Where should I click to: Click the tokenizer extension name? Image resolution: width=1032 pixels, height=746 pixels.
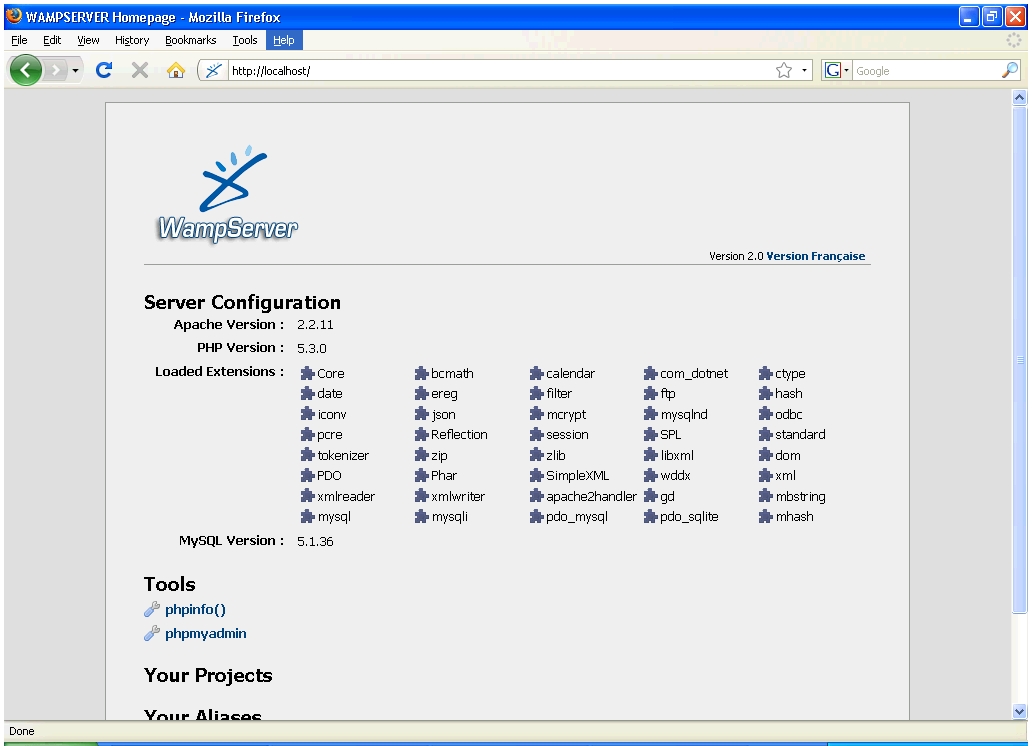pos(343,455)
